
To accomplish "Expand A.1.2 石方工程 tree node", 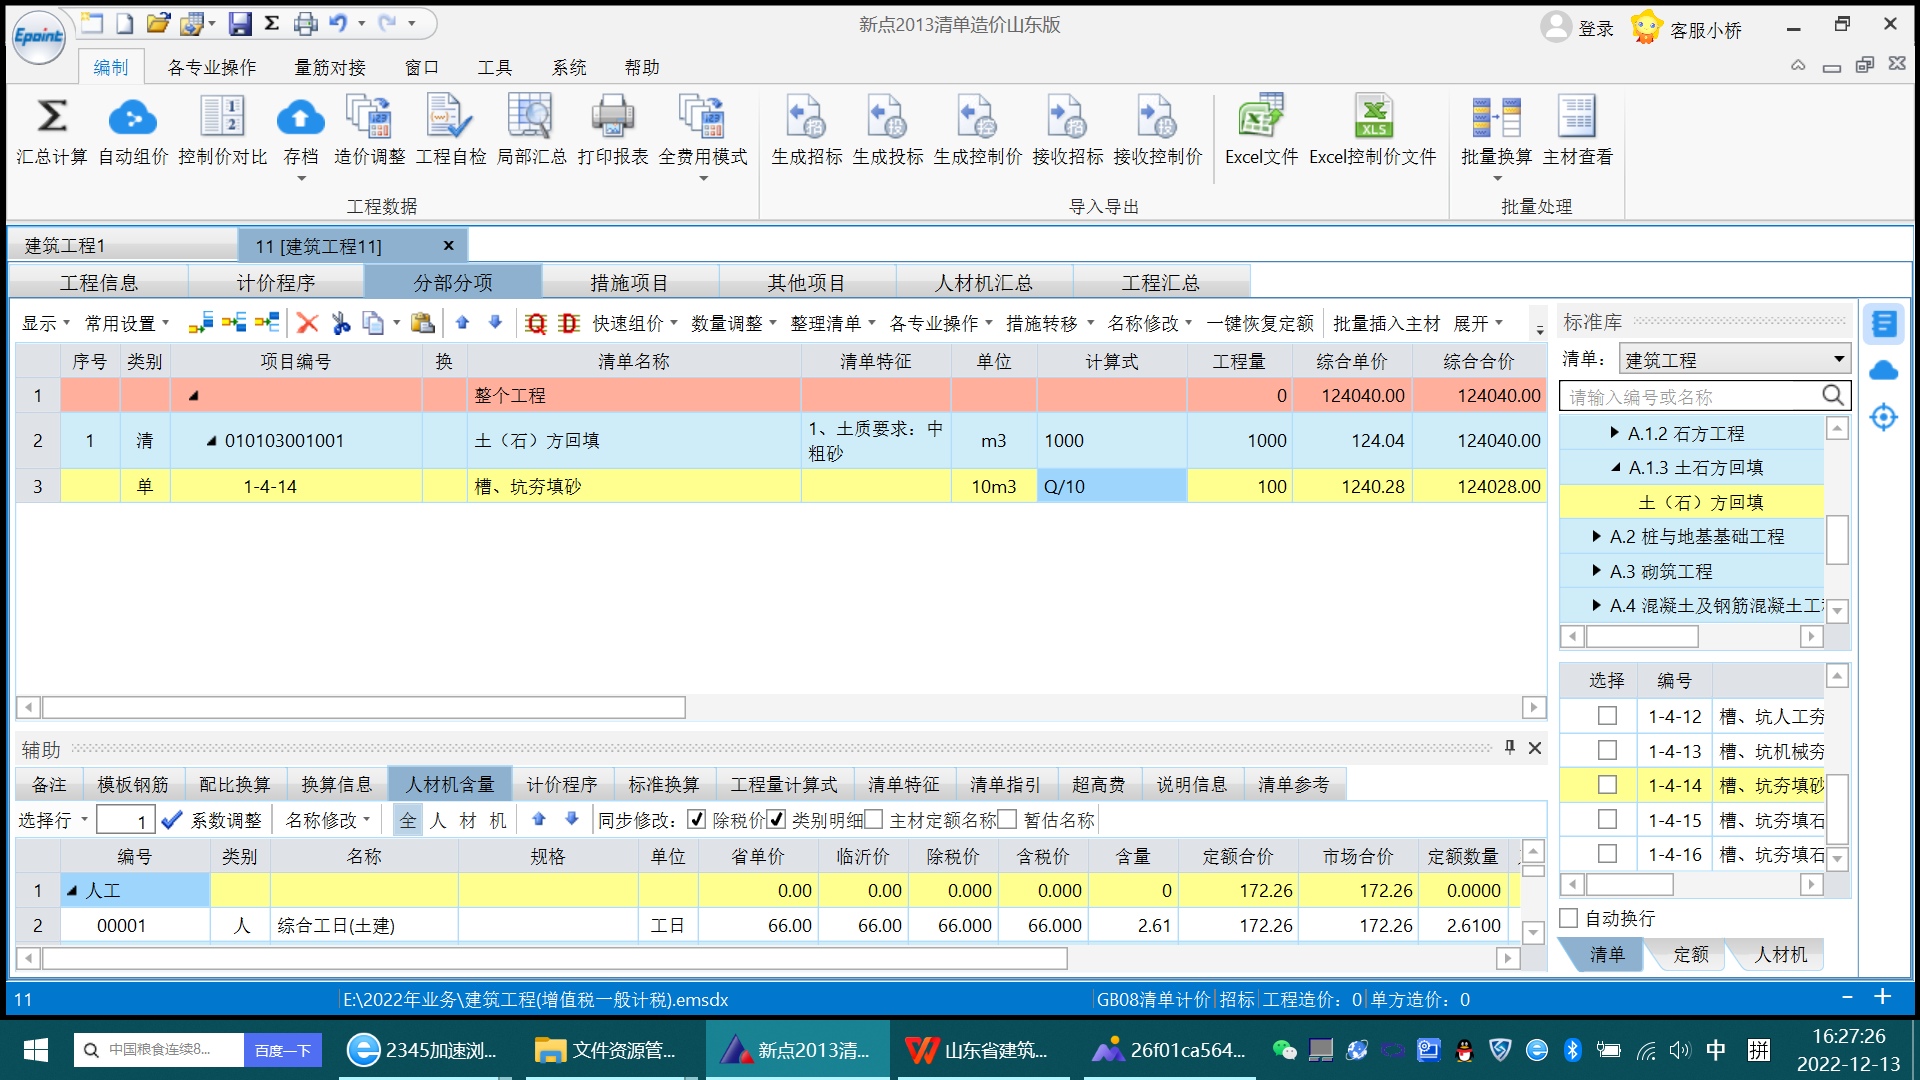I will 1614,433.
